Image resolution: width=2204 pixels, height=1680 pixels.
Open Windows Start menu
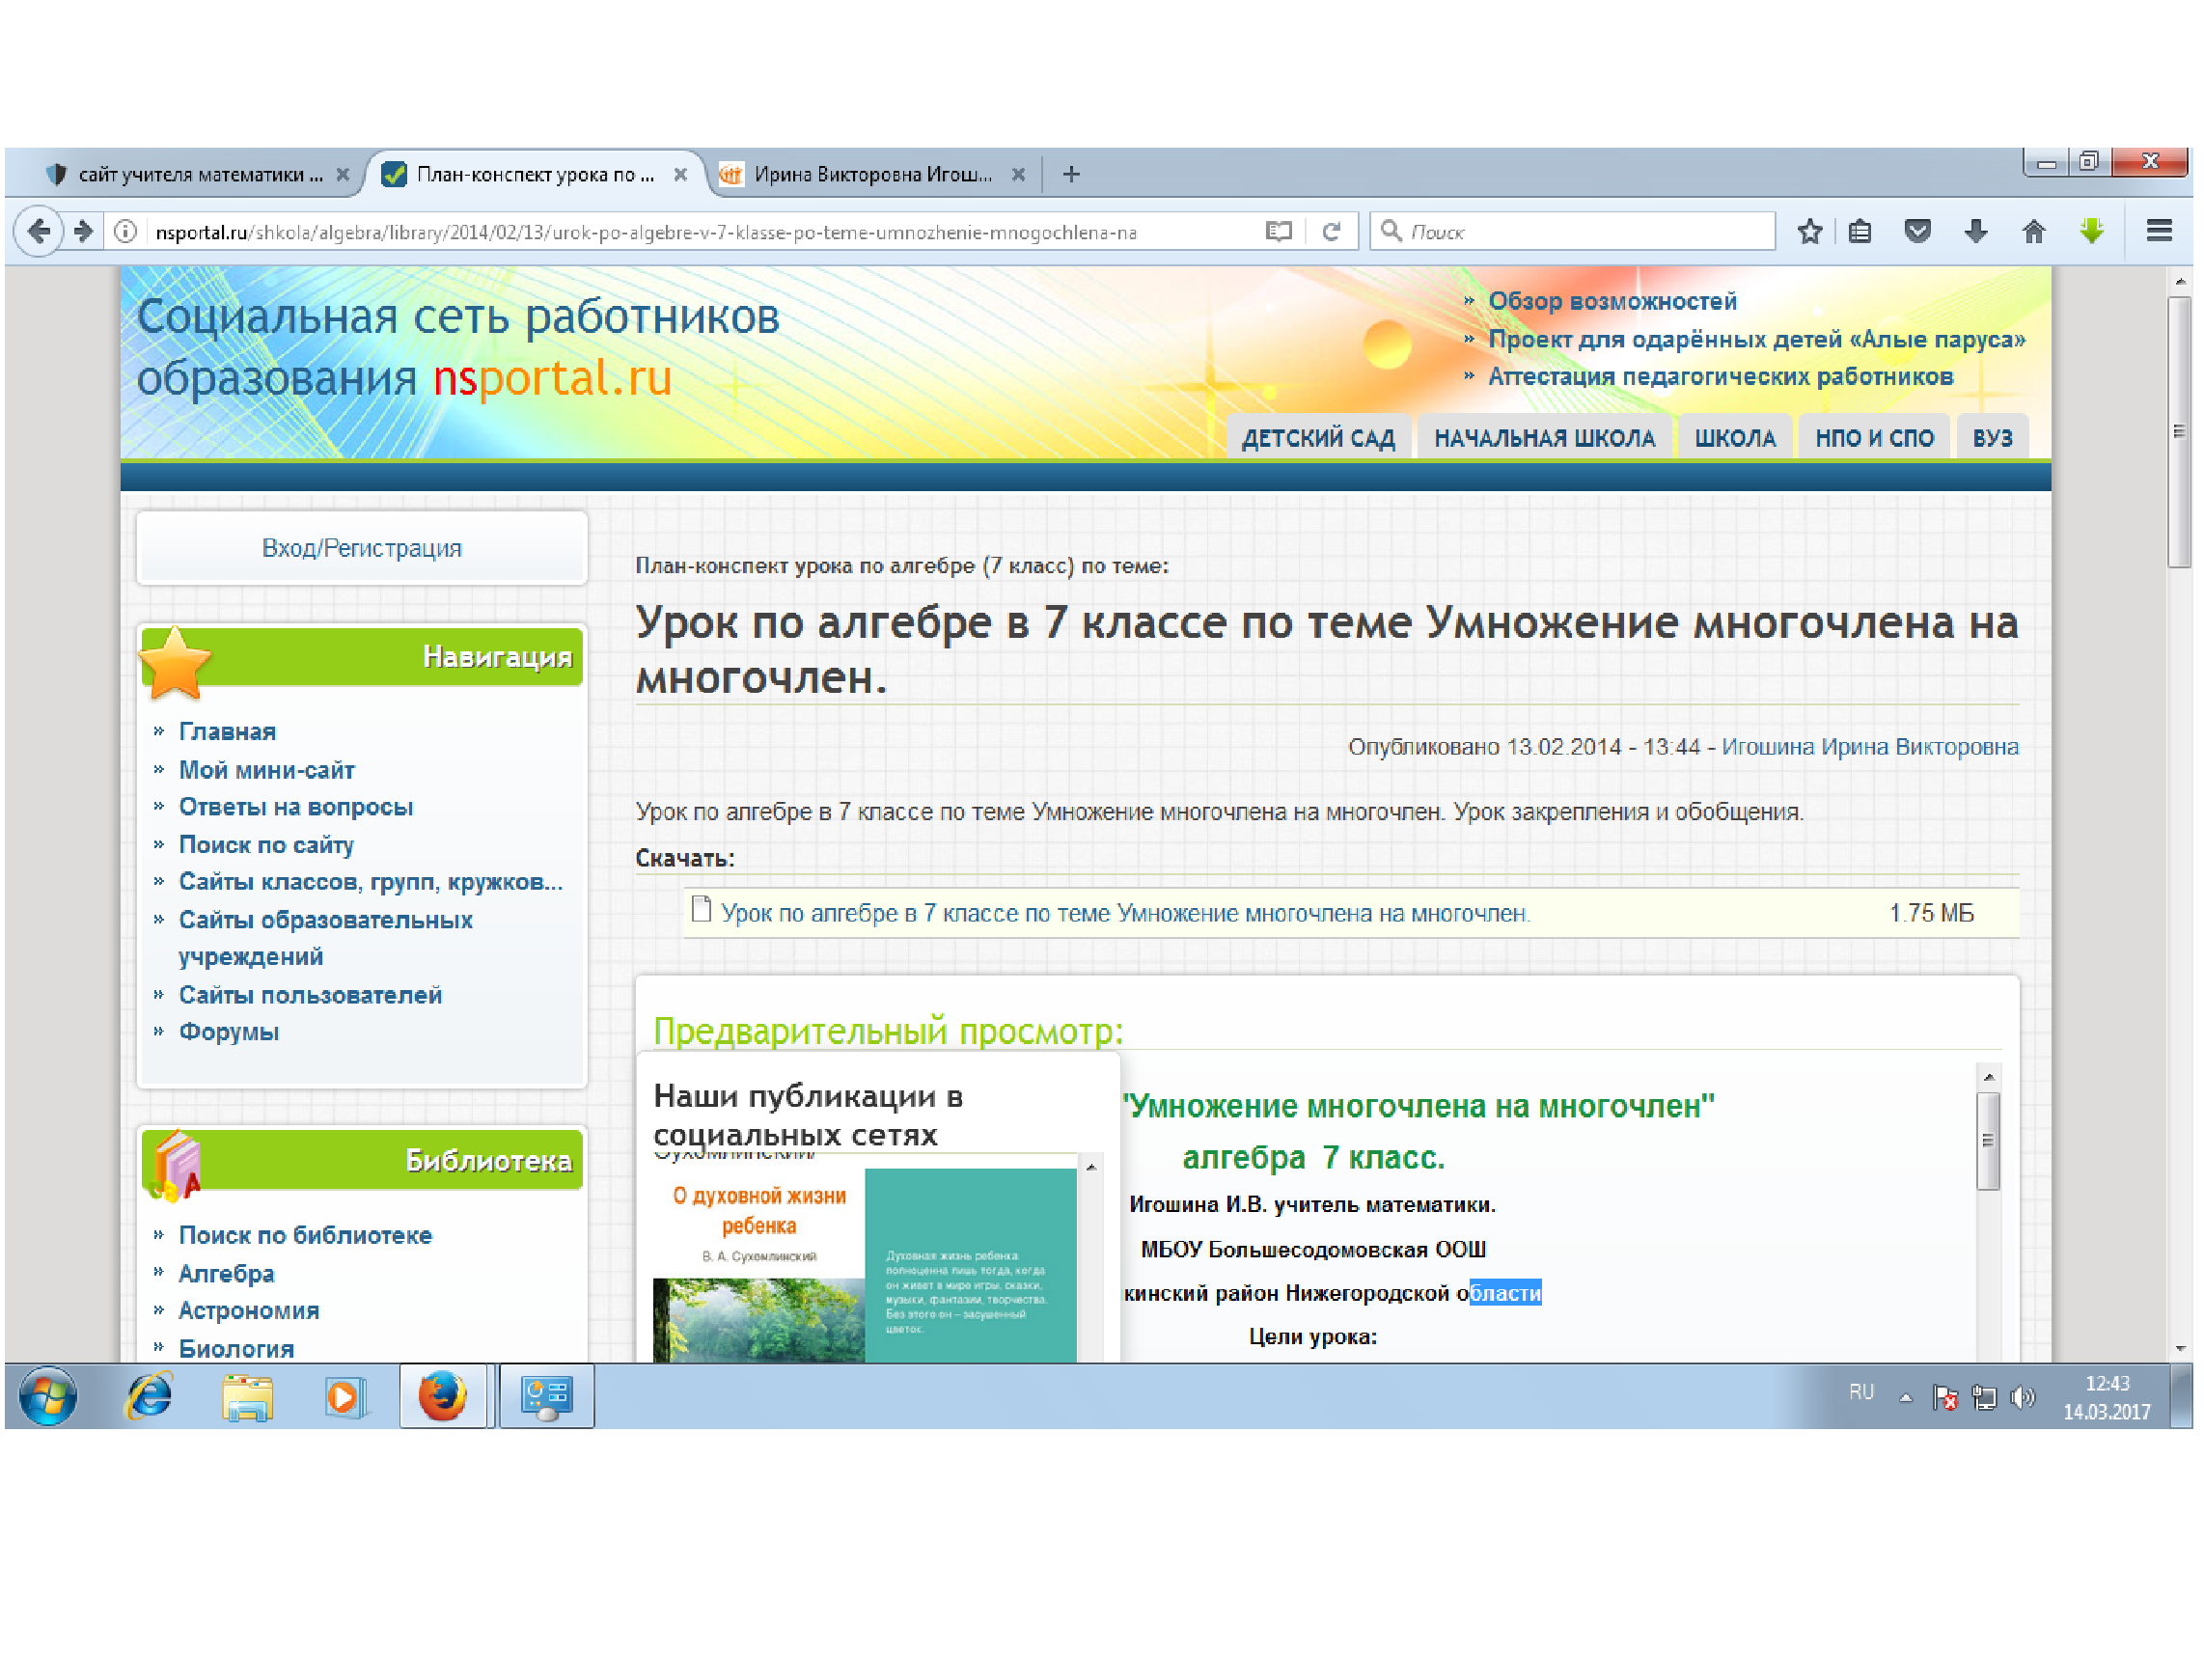pyautogui.click(x=48, y=1396)
